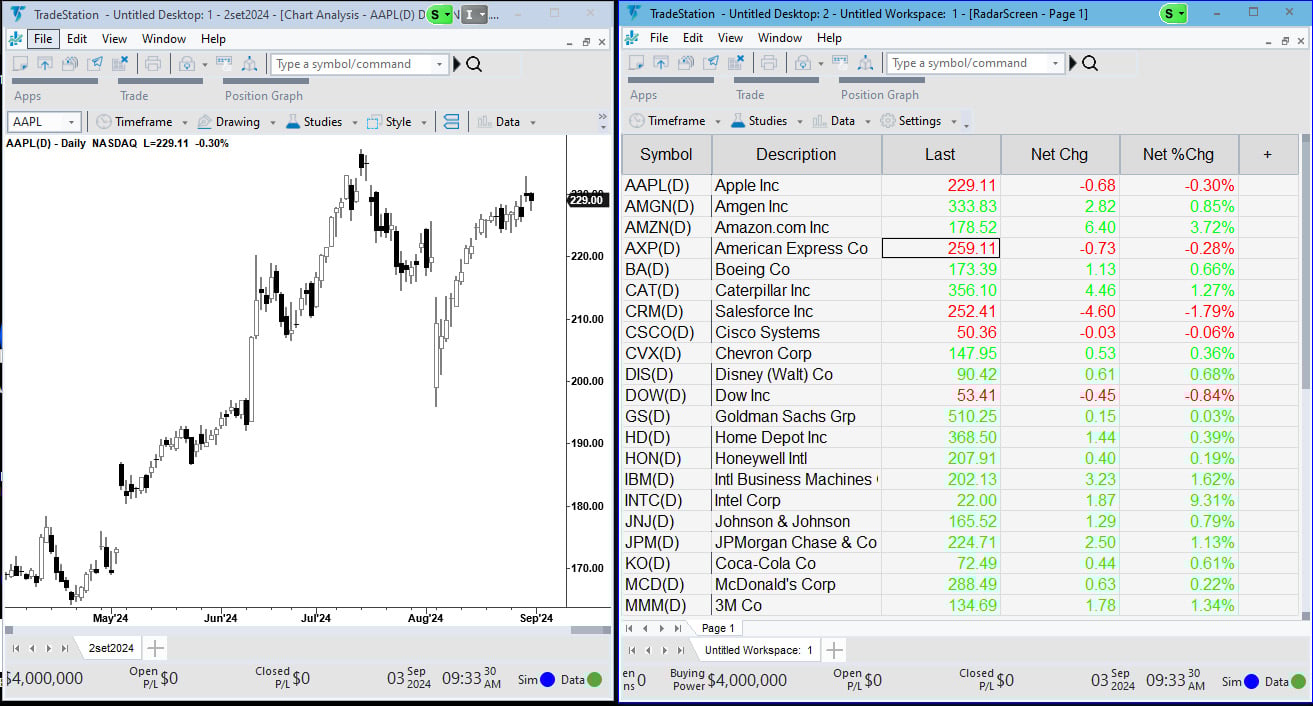1313x706 pixels.
Task: Click the Last column header
Action: click(940, 154)
